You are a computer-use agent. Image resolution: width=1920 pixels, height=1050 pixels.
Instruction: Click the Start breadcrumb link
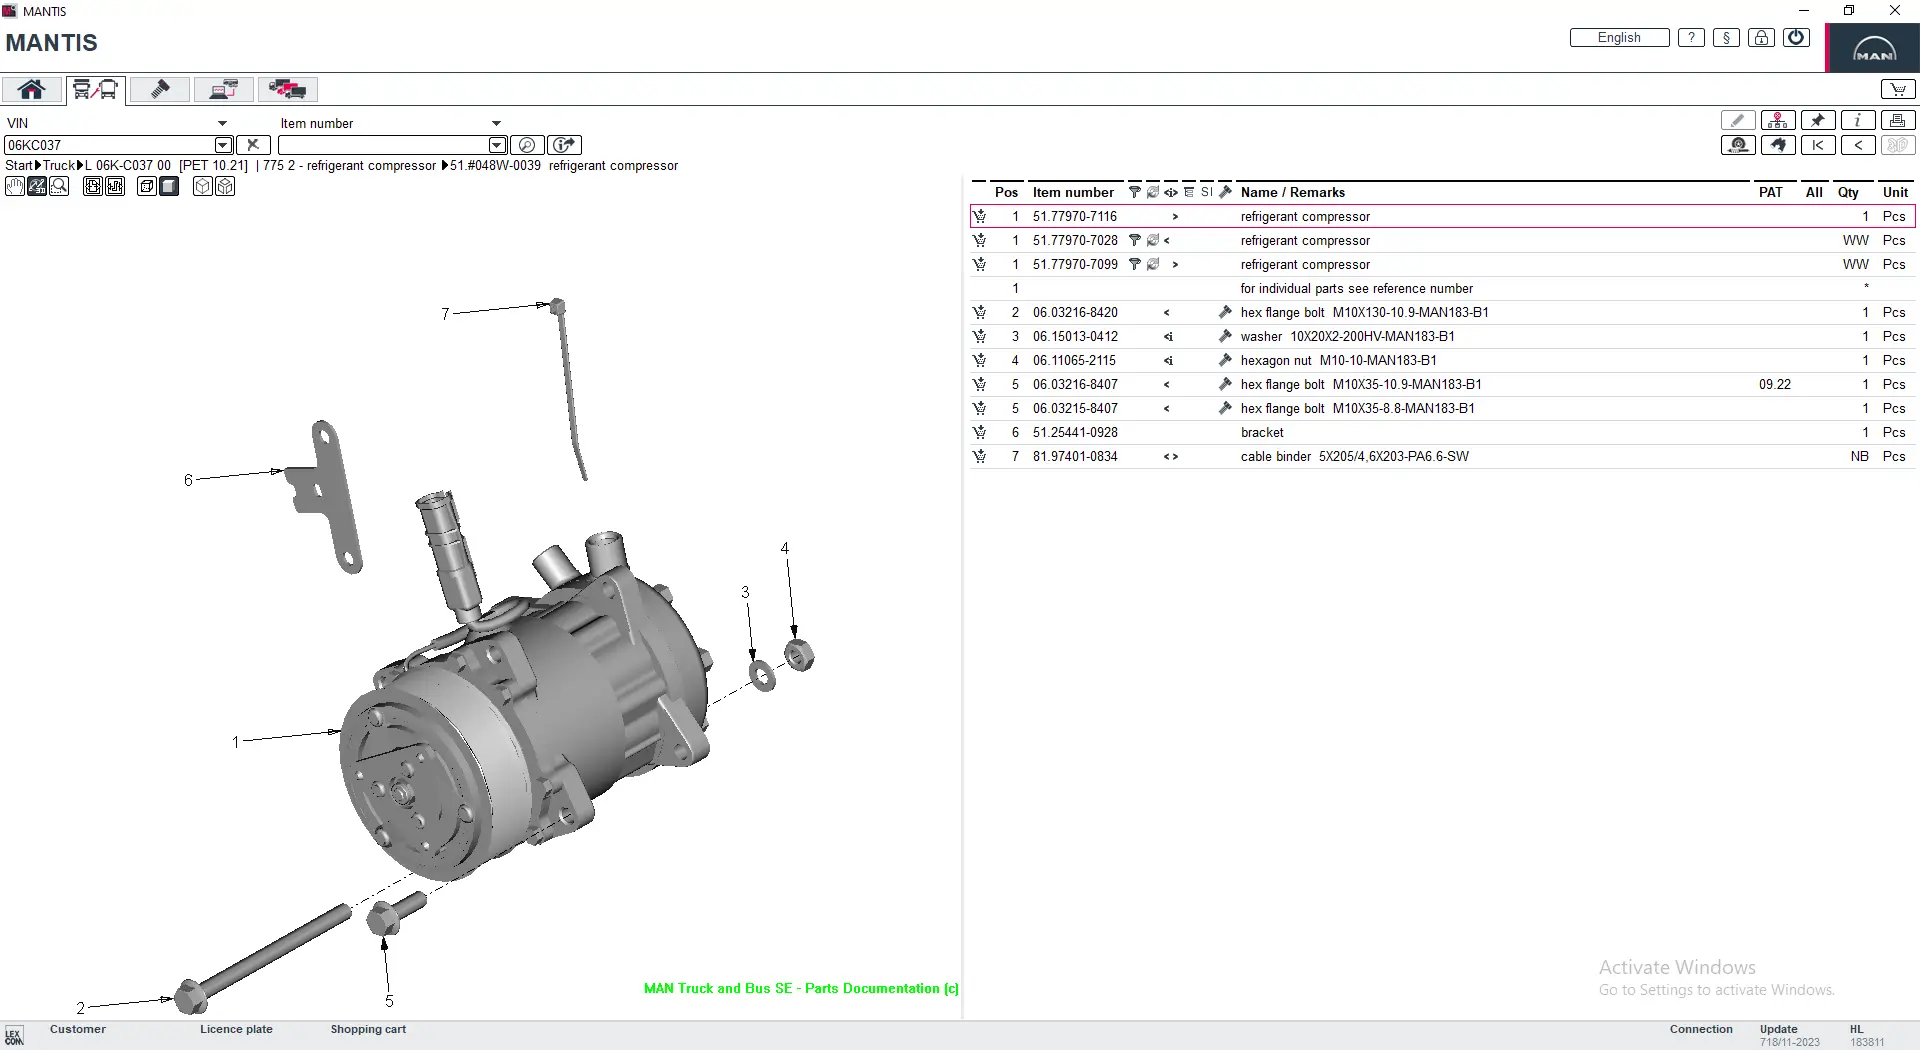click(x=18, y=165)
